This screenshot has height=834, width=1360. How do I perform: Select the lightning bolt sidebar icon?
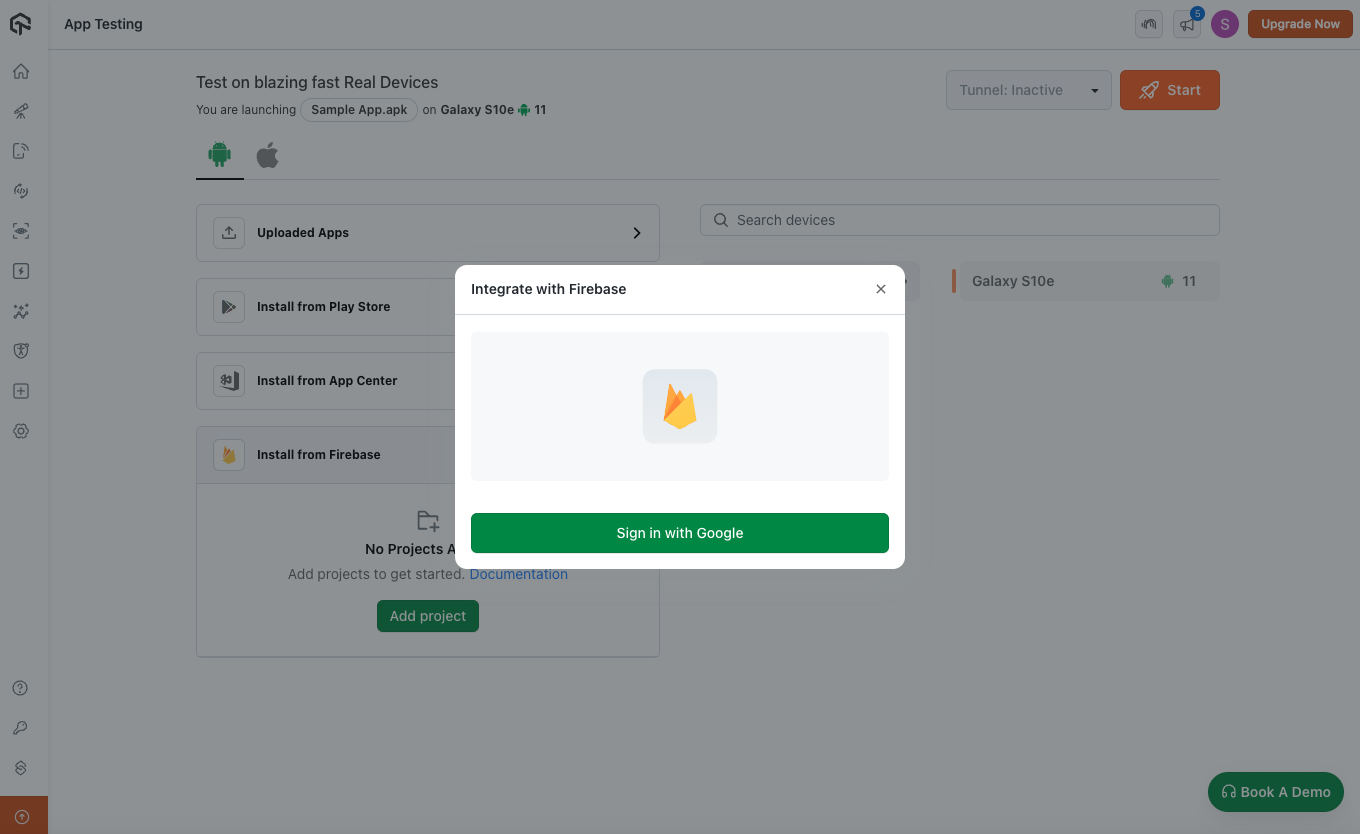click(21, 271)
